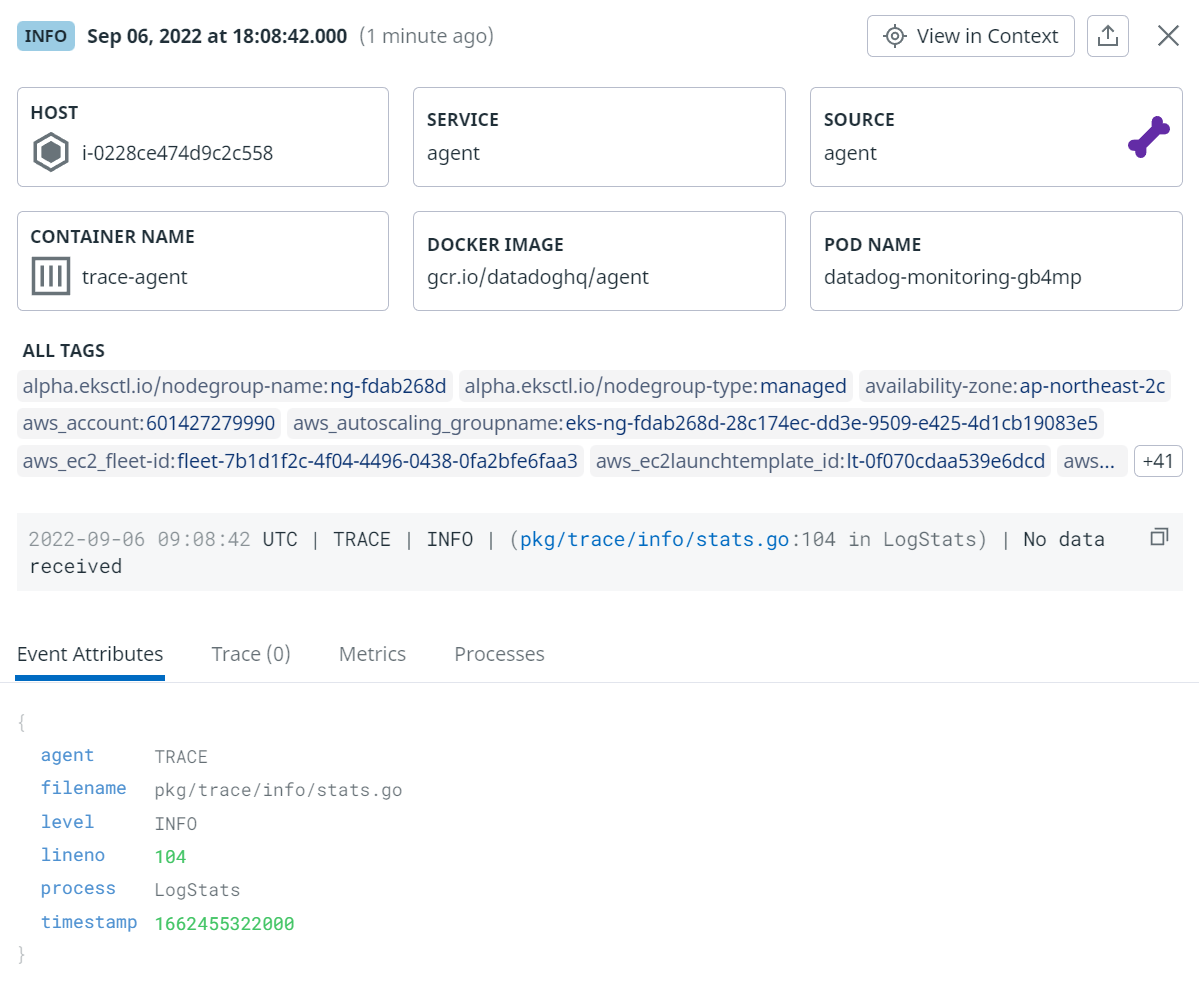The height and width of the screenshot is (991, 1199).
Task: Open the CONTAINER NAME trace-agent card
Action: pos(203,261)
